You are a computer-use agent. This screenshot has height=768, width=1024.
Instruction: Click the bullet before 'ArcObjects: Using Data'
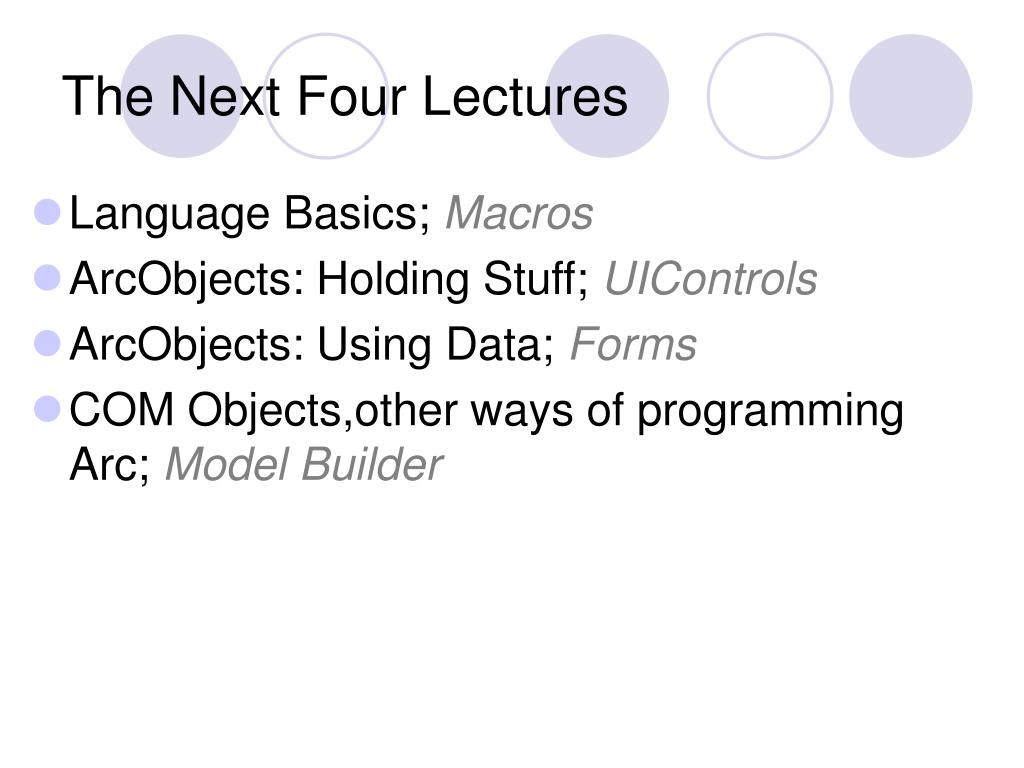[x=47, y=344]
